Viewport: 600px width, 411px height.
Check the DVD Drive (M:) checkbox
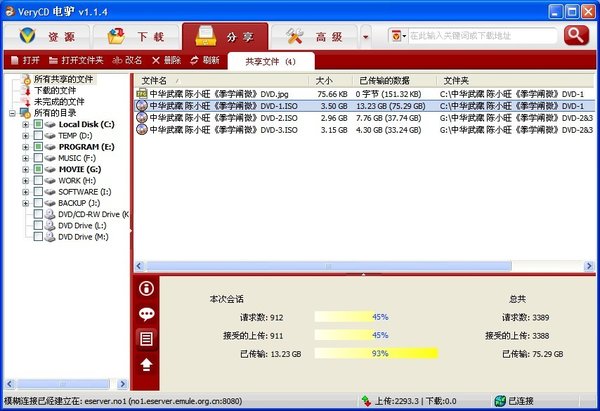pos(38,236)
